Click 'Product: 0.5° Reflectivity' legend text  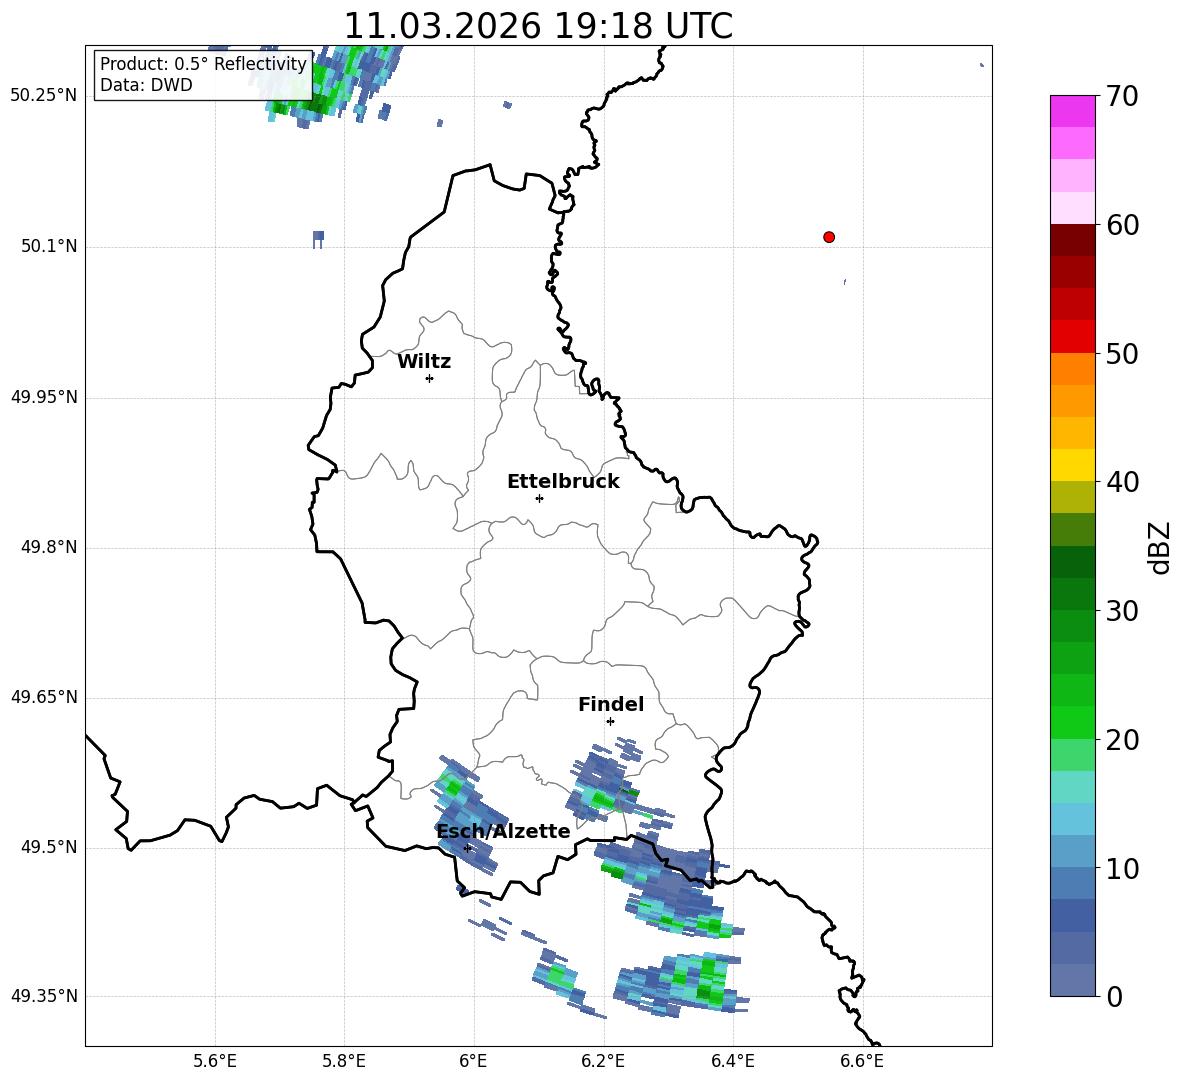tap(203, 63)
